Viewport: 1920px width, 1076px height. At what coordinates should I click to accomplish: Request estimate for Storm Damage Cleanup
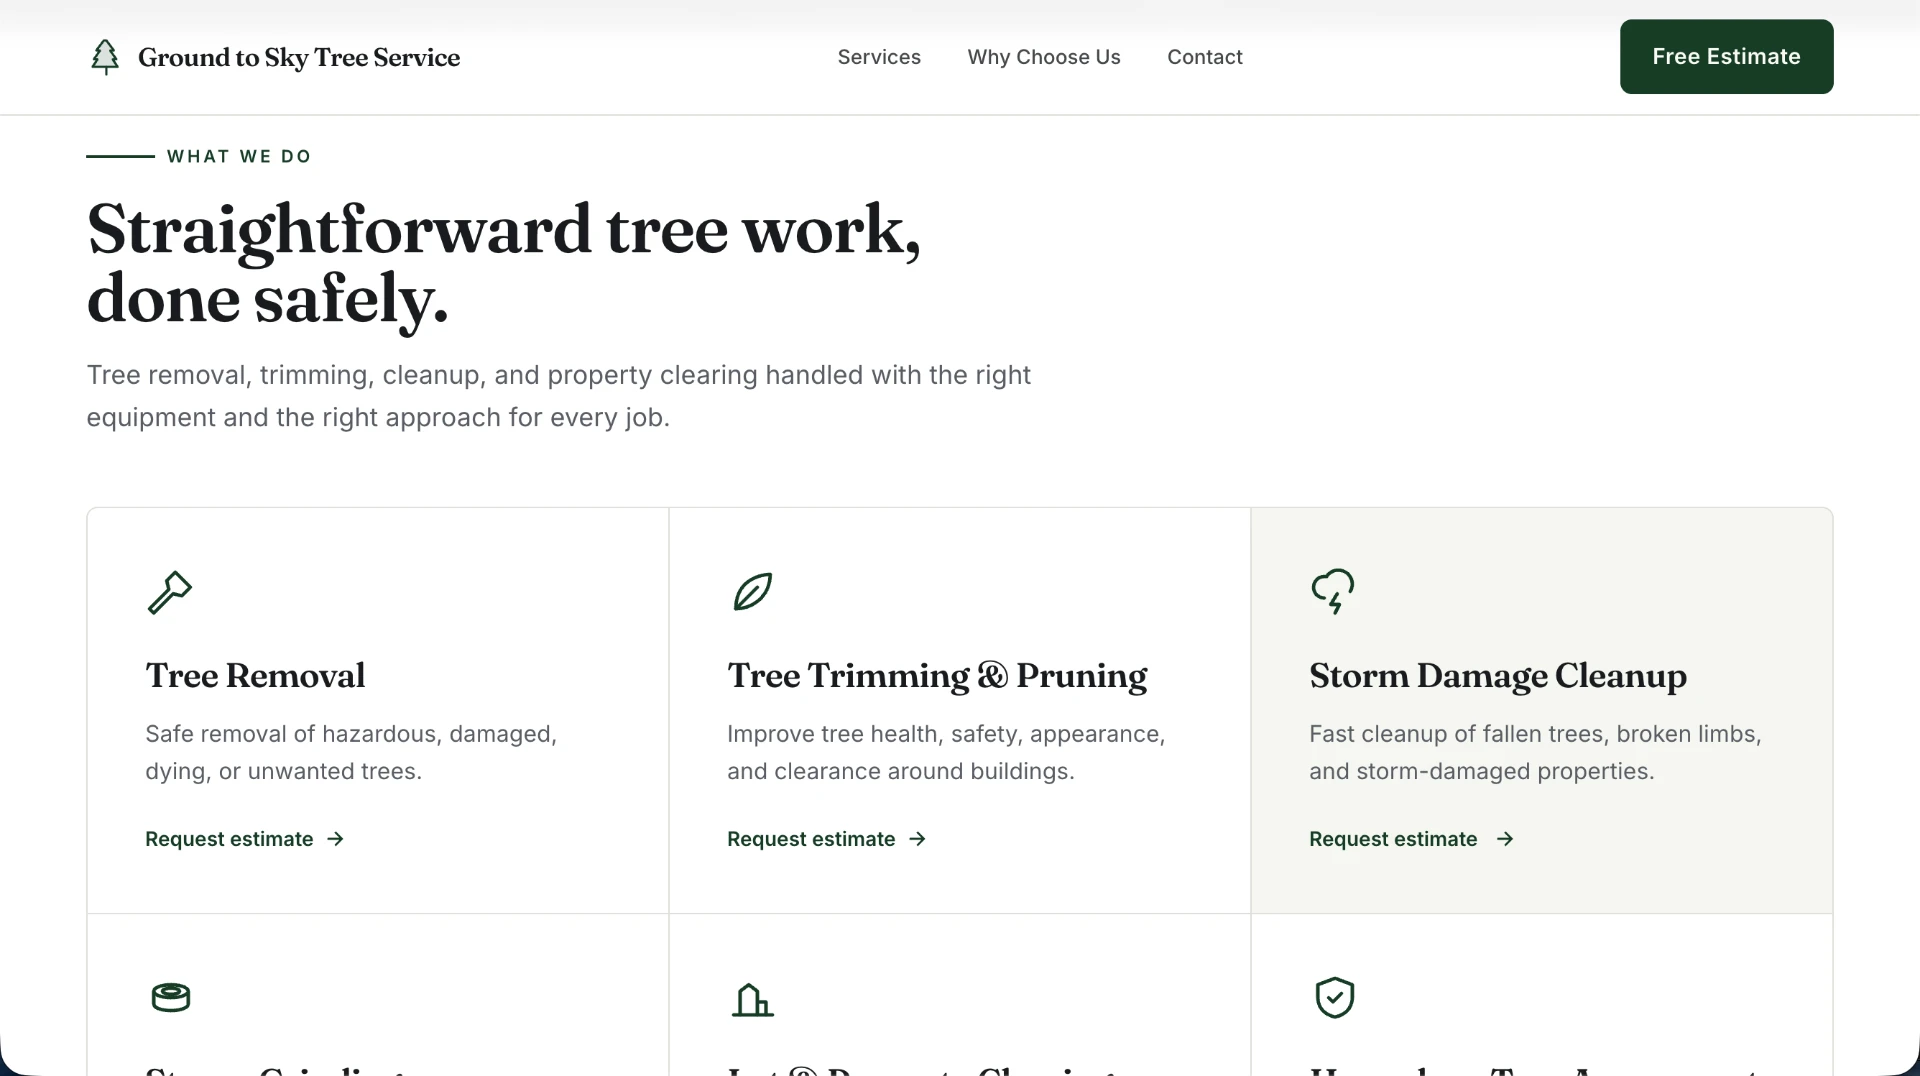[x=1411, y=839]
